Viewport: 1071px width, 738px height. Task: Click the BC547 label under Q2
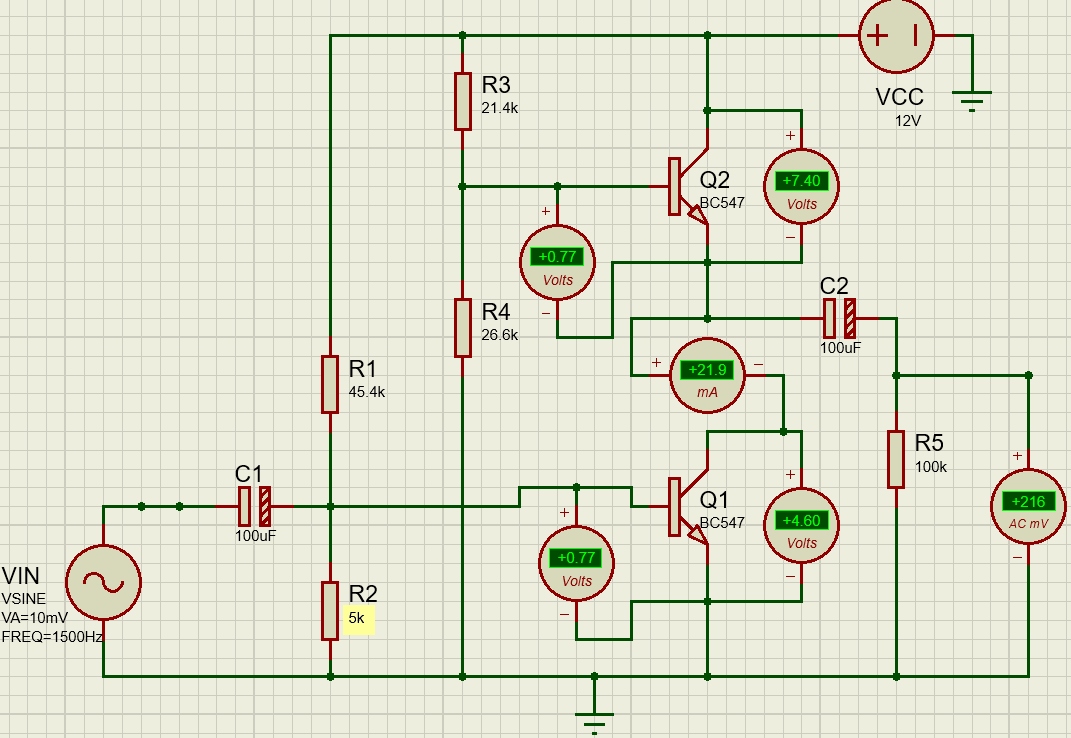pos(722,203)
